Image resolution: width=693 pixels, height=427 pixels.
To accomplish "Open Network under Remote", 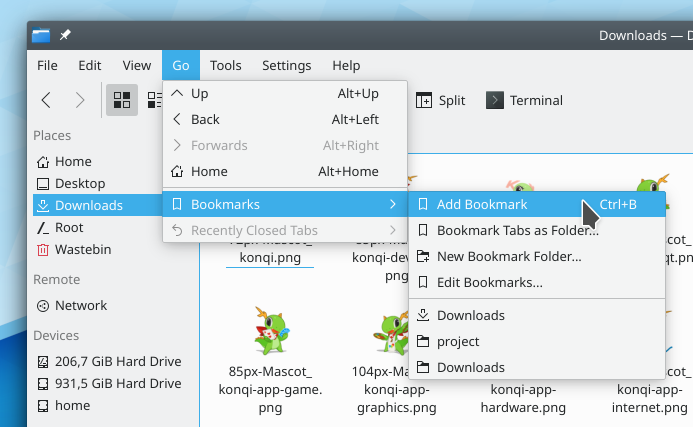I will click(81, 306).
